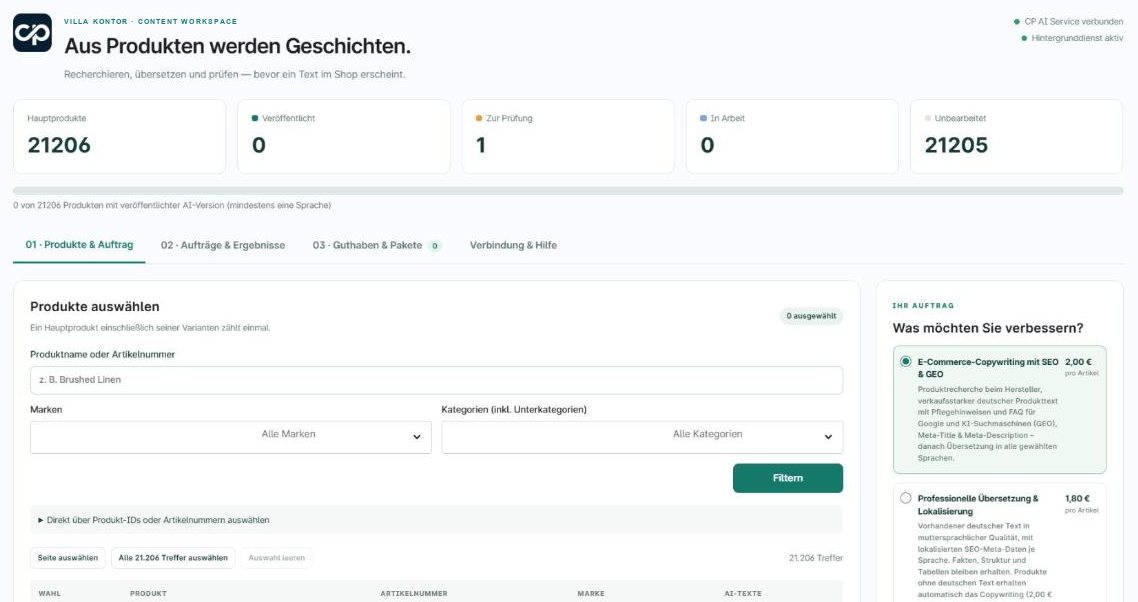
Task: Open the 02 · Aufträge & Ergebnisse tab
Action: click(223, 245)
